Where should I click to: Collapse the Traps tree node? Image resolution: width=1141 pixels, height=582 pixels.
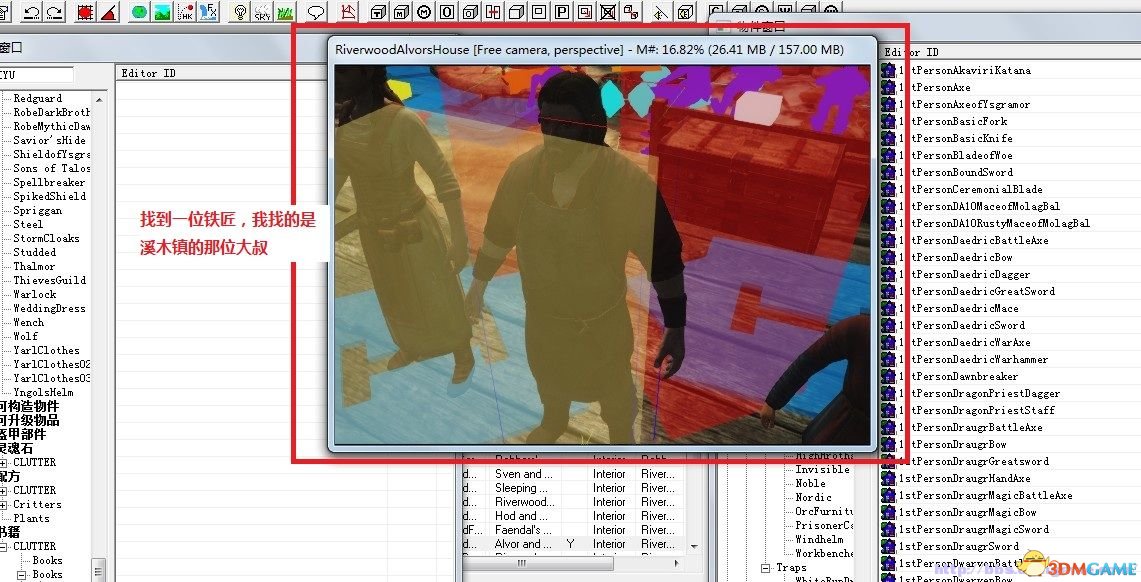[x=766, y=568]
